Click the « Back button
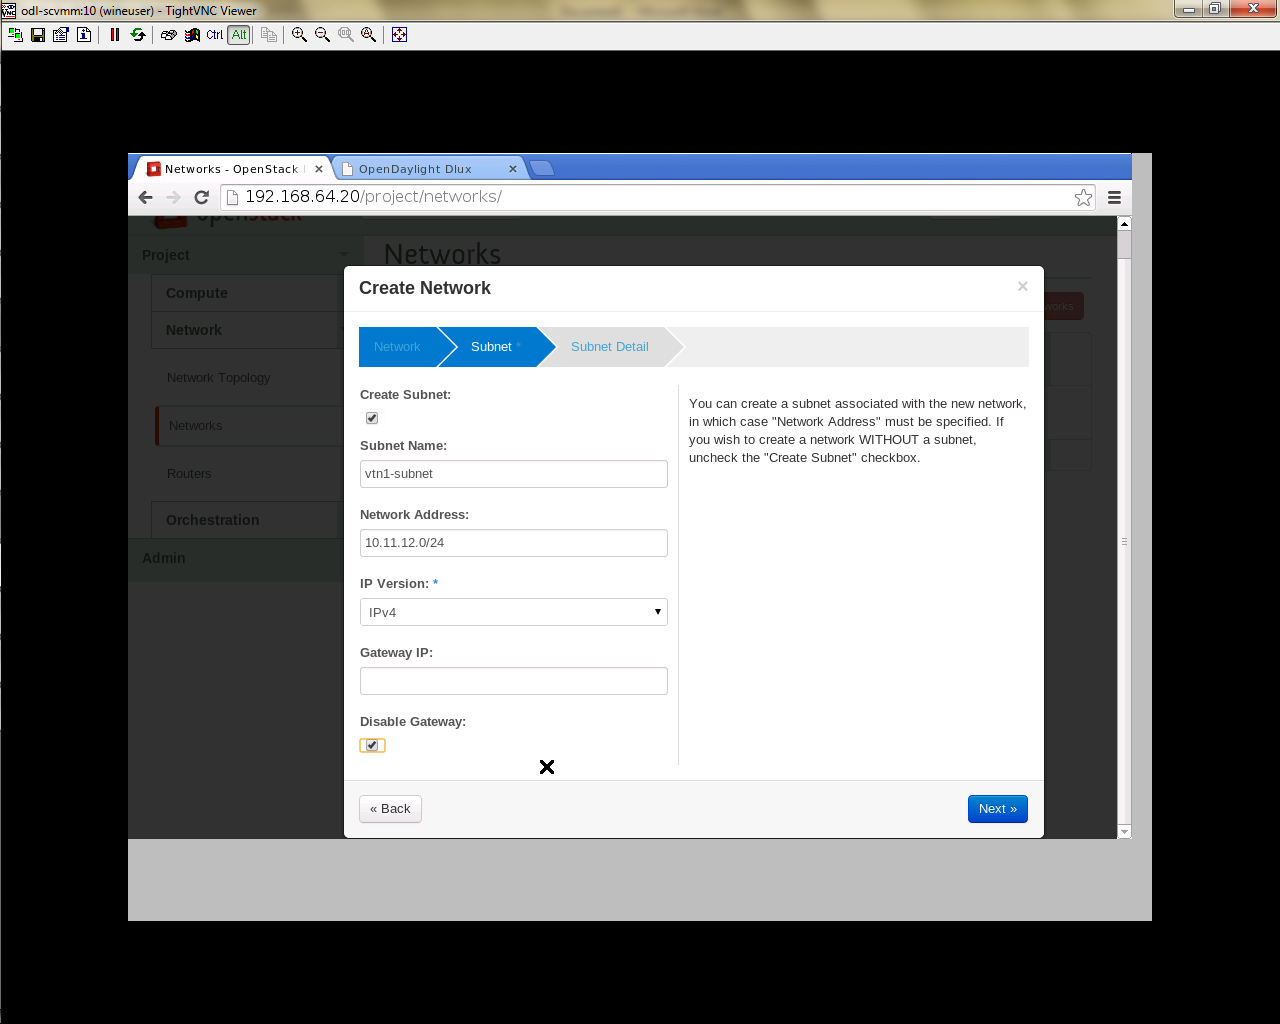The height and width of the screenshot is (1024, 1280). (390, 809)
